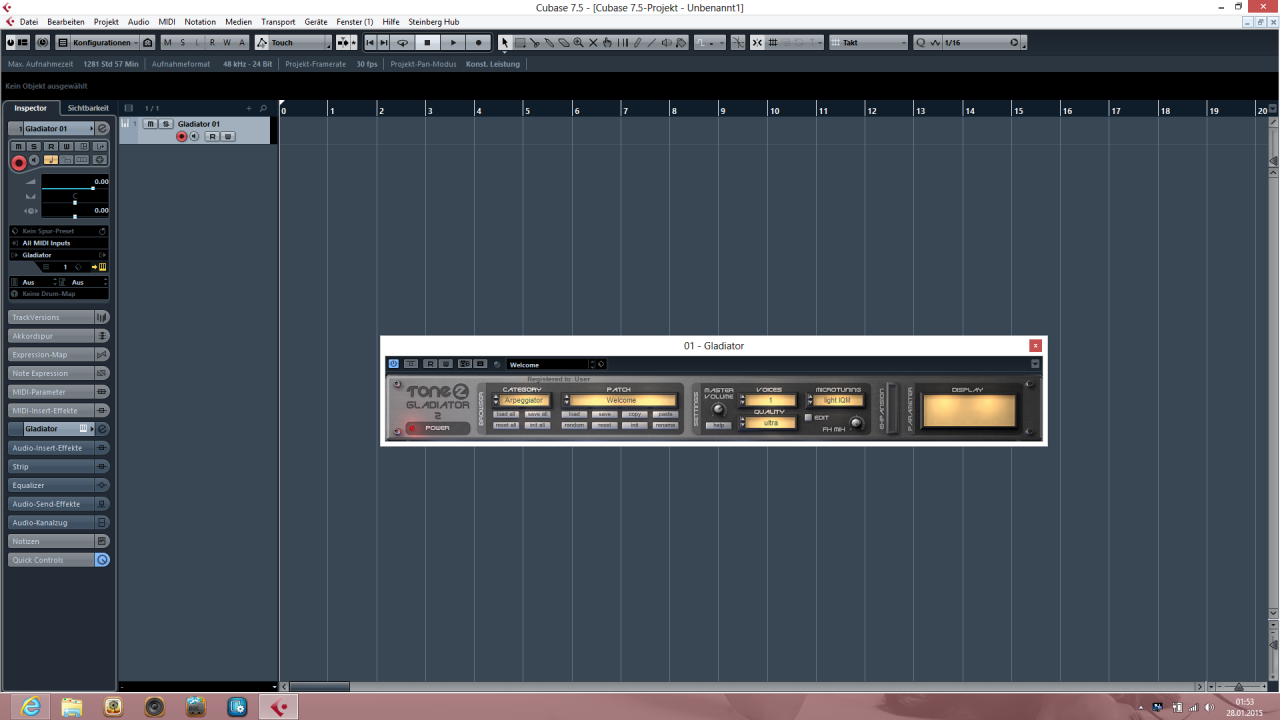Click Gladiator patch 'rename' button
This screenshot has height=720, width=1280.
[x=666, y=425]
